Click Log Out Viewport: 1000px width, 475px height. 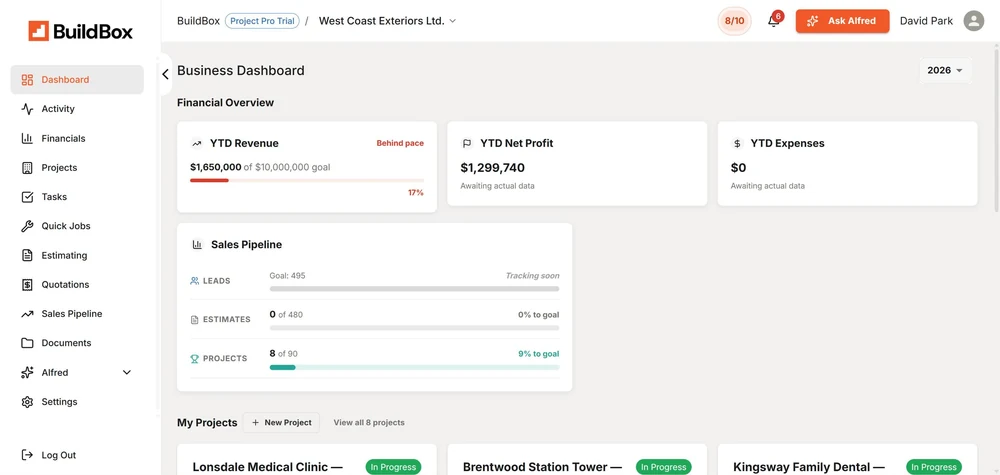[77, 455]
